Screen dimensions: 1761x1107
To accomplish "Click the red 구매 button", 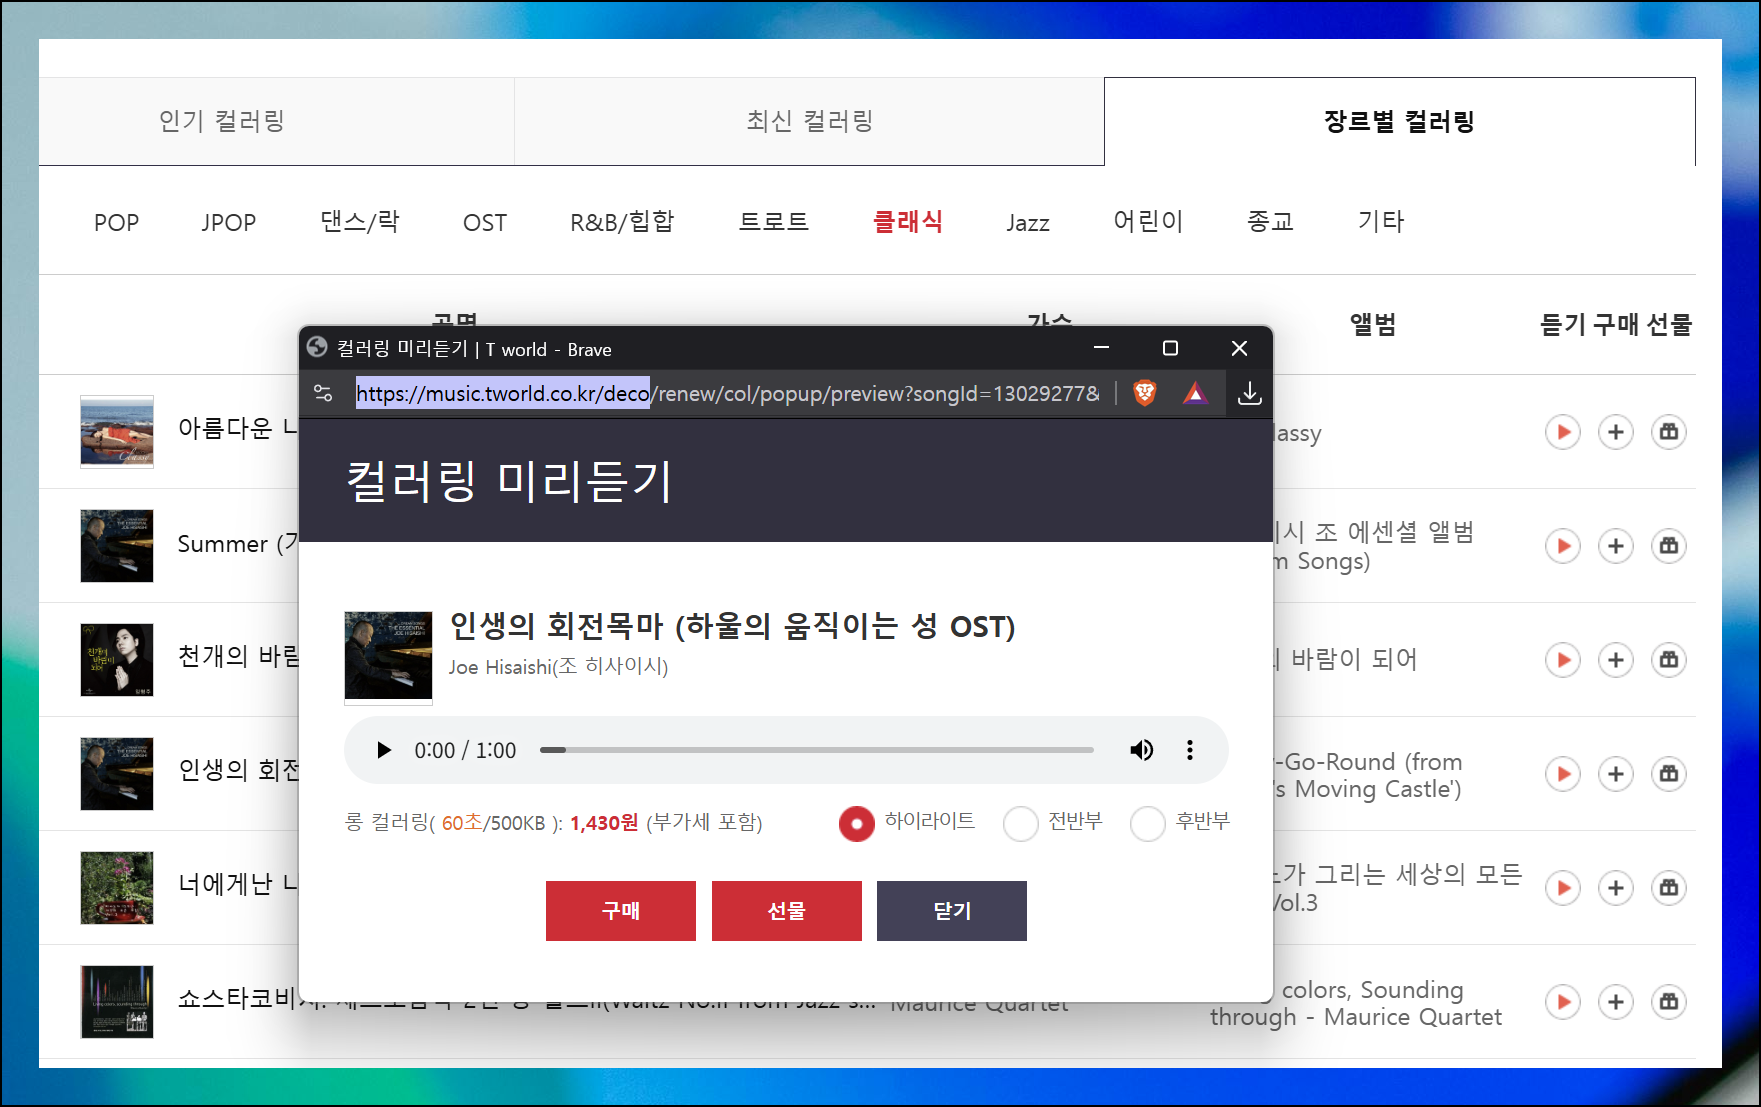I will click(x=621, y=911).
